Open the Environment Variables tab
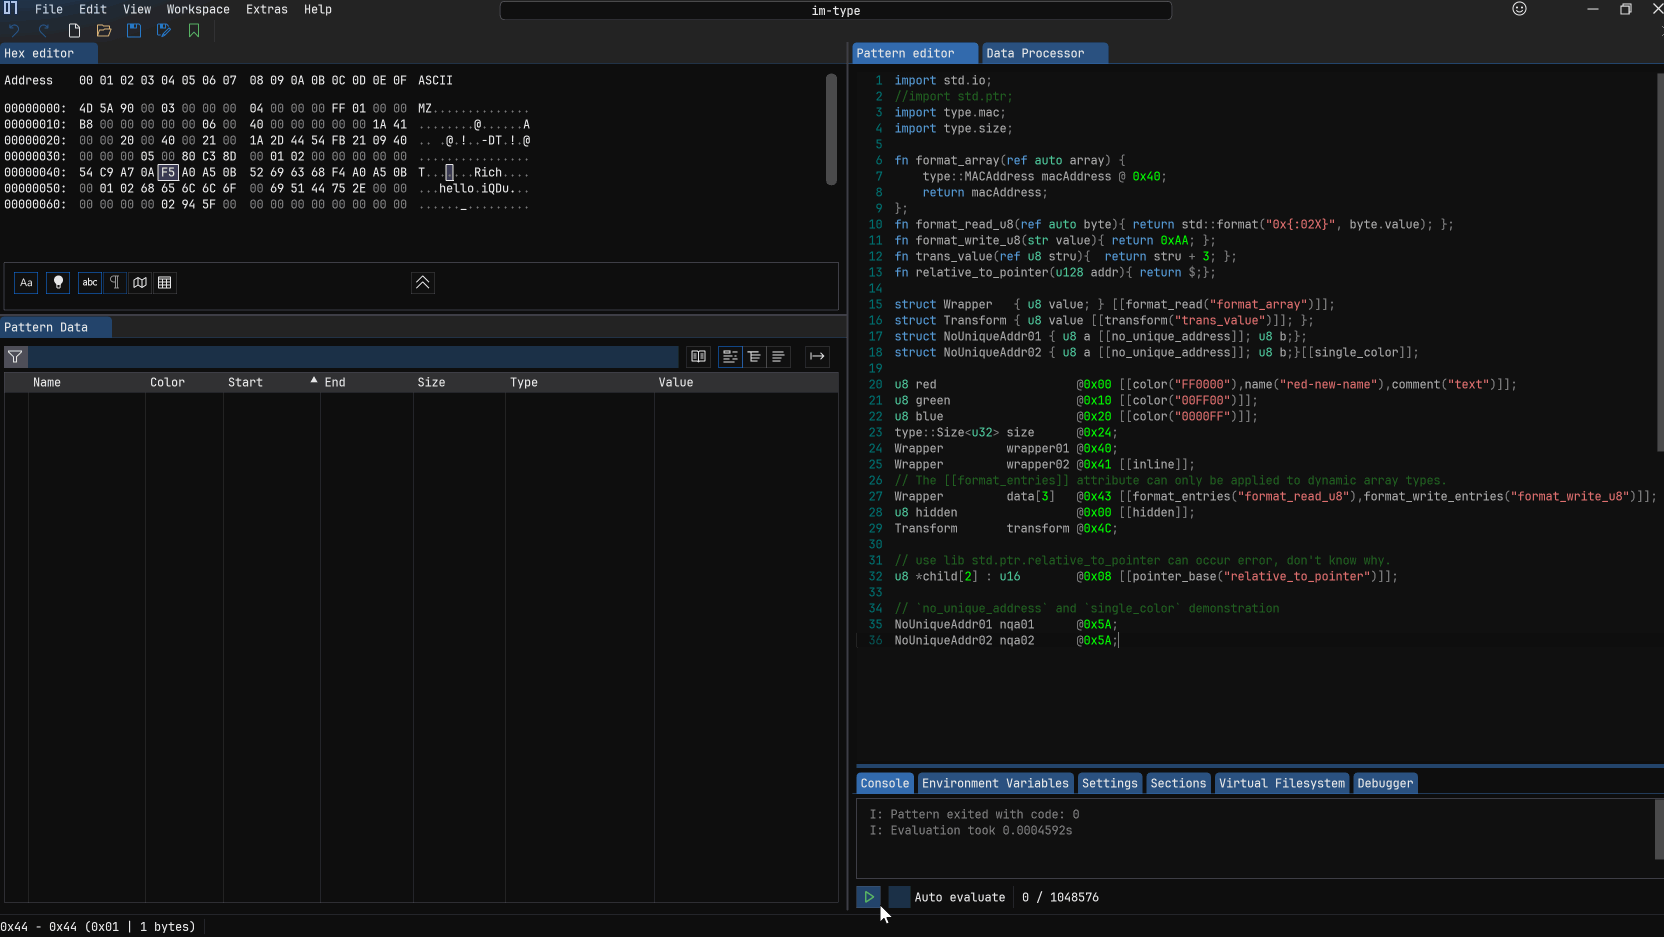 click(x=995, y=783)
